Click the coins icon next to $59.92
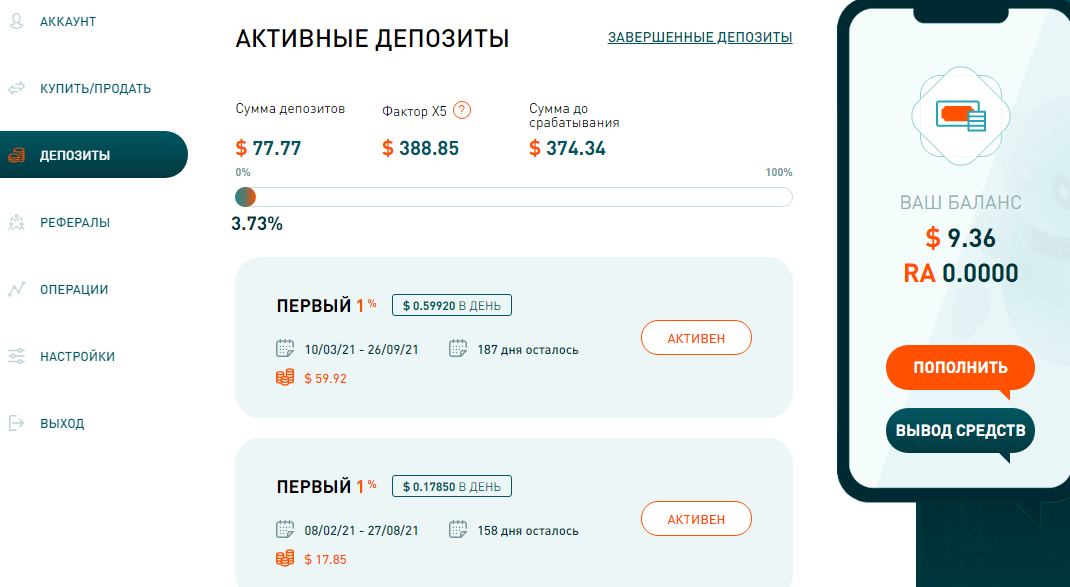The image size is (1070, 587). [x=284, y=378]
